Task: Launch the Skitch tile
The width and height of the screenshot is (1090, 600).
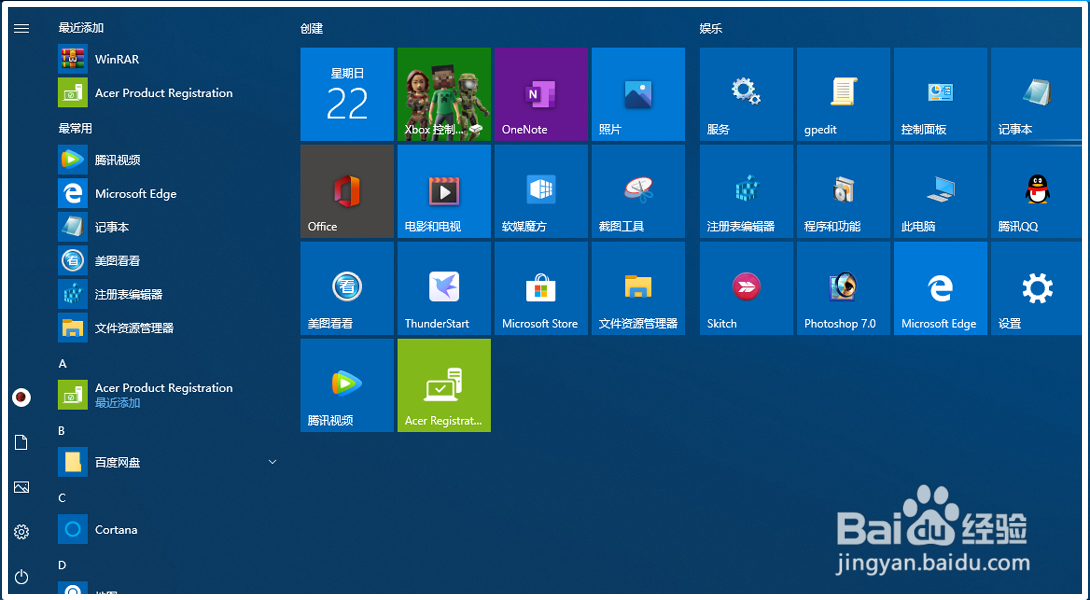Action: coord(747,289)
